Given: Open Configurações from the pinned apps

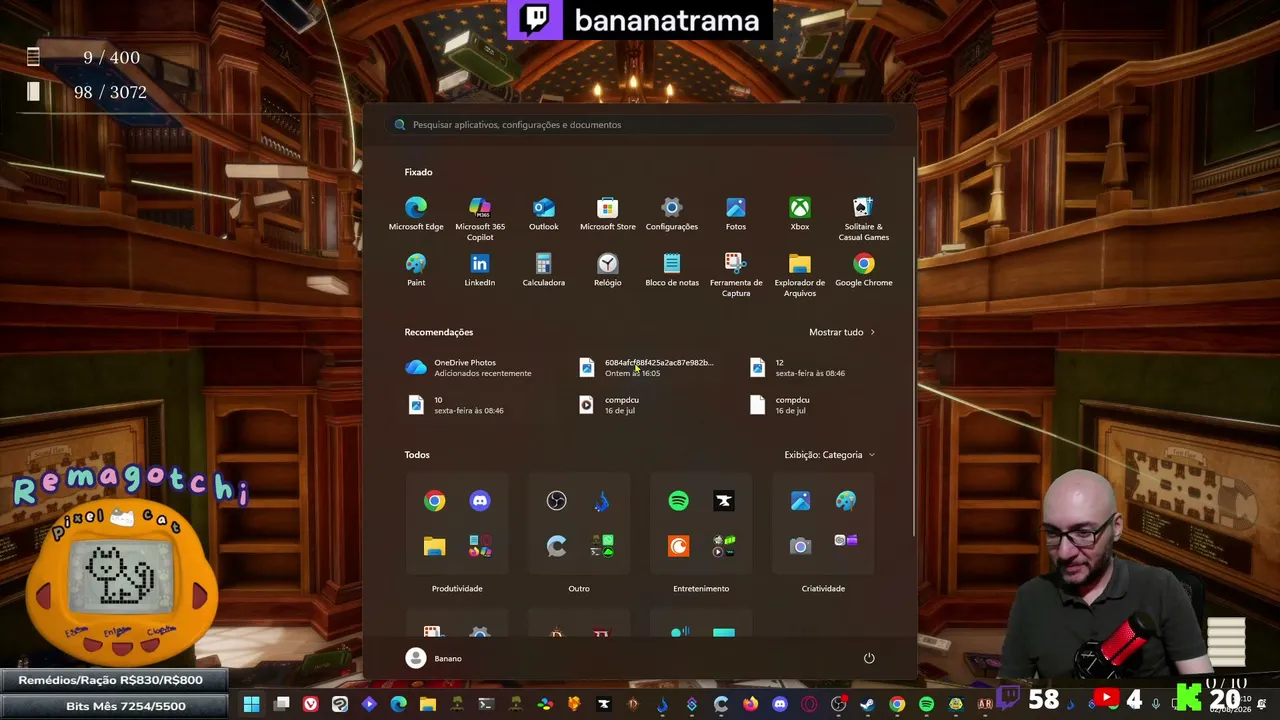Looking at the screenshot, I should [x=672, y=214].
